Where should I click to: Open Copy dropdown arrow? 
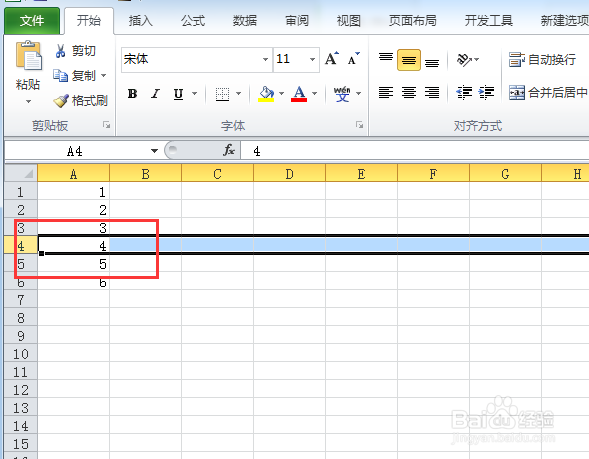tap(104, 75)
